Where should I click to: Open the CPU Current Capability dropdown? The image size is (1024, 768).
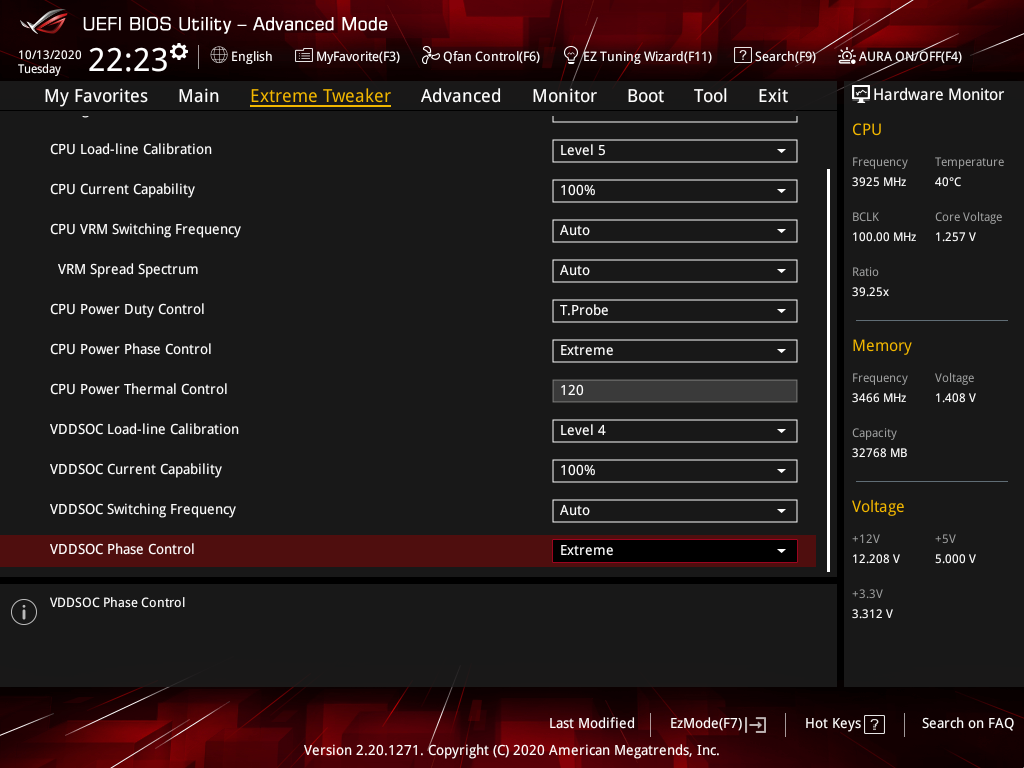675,191
